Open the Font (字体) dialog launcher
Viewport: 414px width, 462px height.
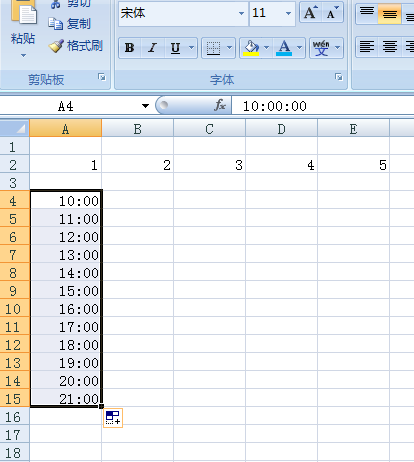click(339, 77)
